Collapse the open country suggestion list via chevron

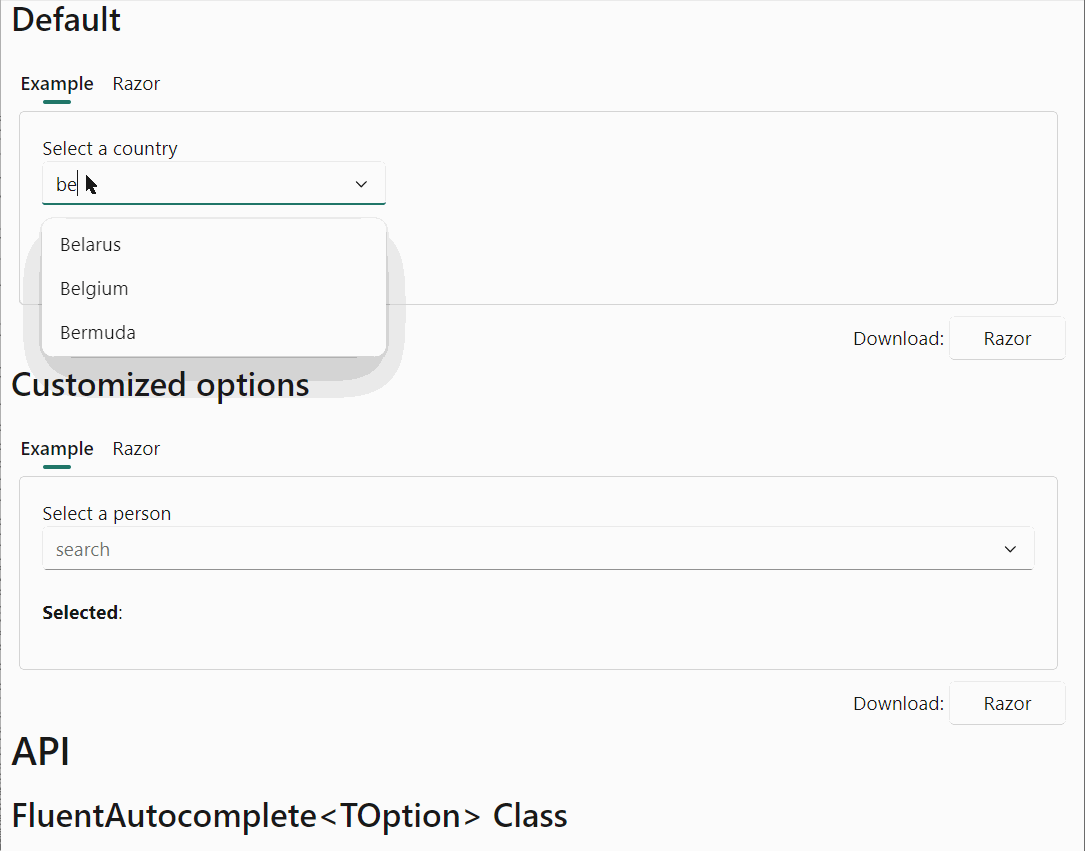point(361,184)
